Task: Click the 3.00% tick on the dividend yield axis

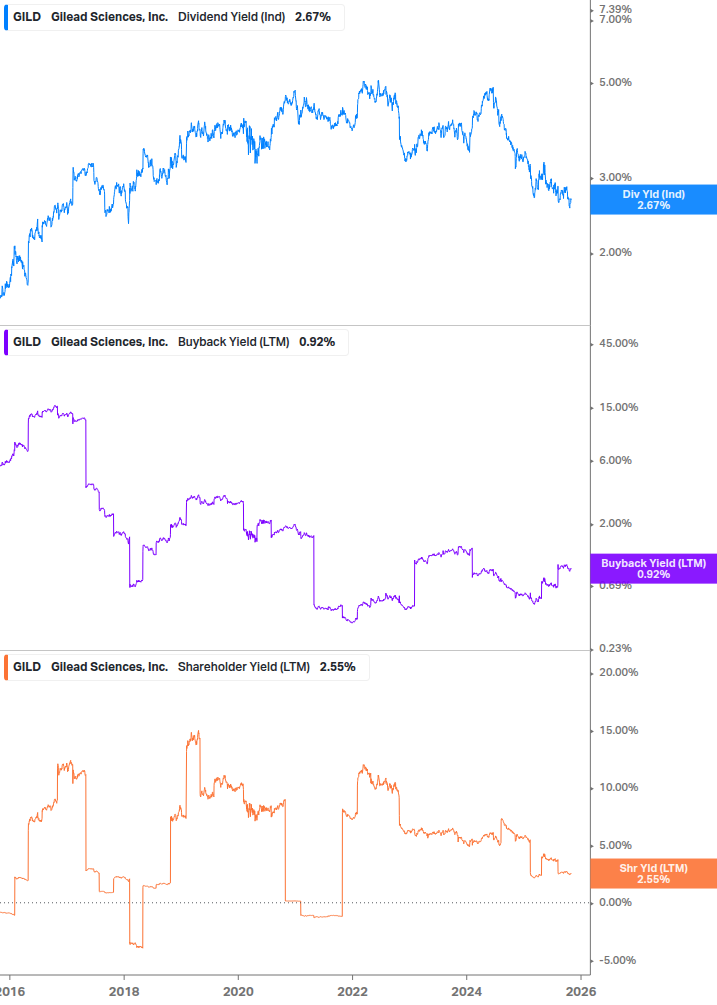Action: (615, 178)
